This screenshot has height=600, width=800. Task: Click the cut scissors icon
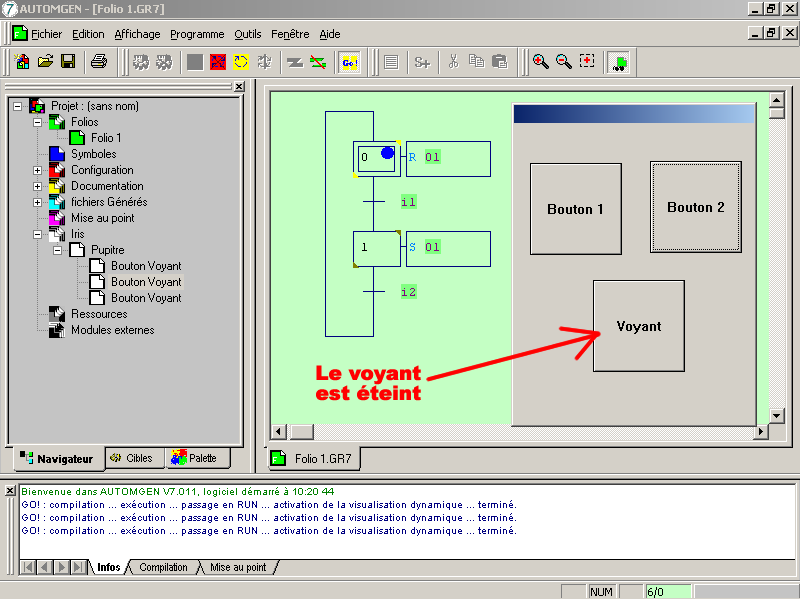coord(453,62)
